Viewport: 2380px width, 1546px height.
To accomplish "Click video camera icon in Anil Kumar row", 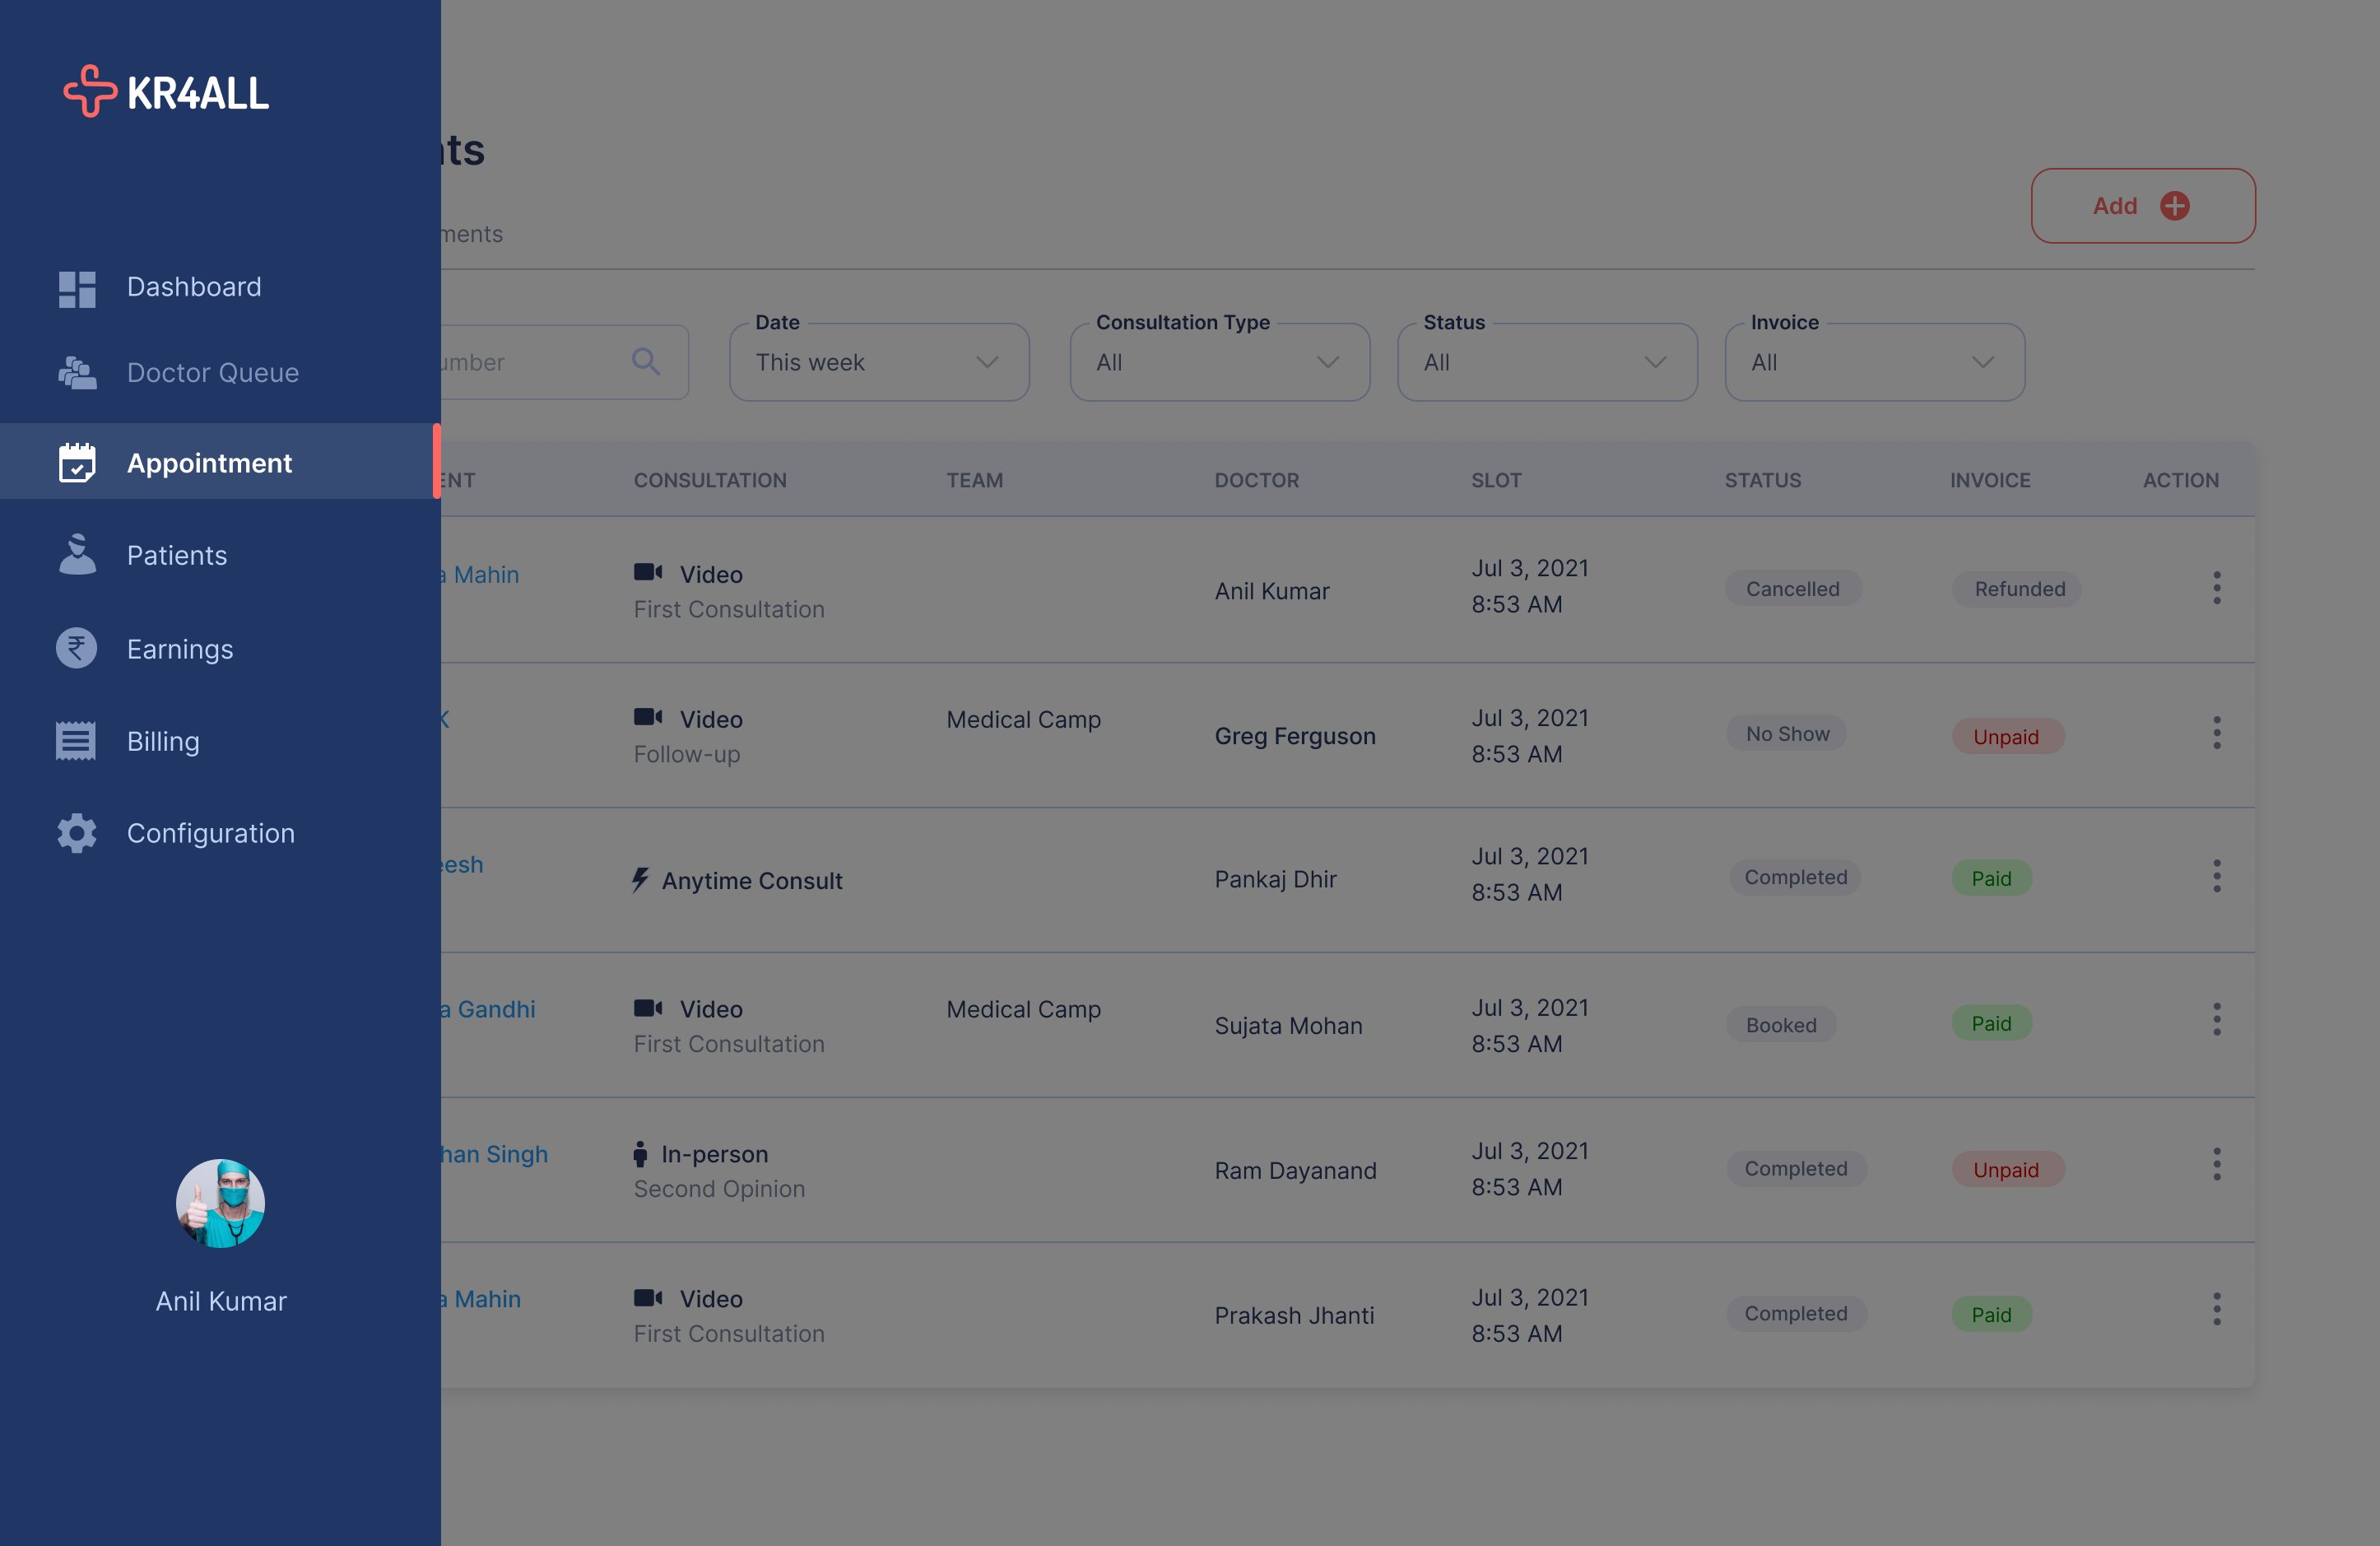I will coord(648,572).
